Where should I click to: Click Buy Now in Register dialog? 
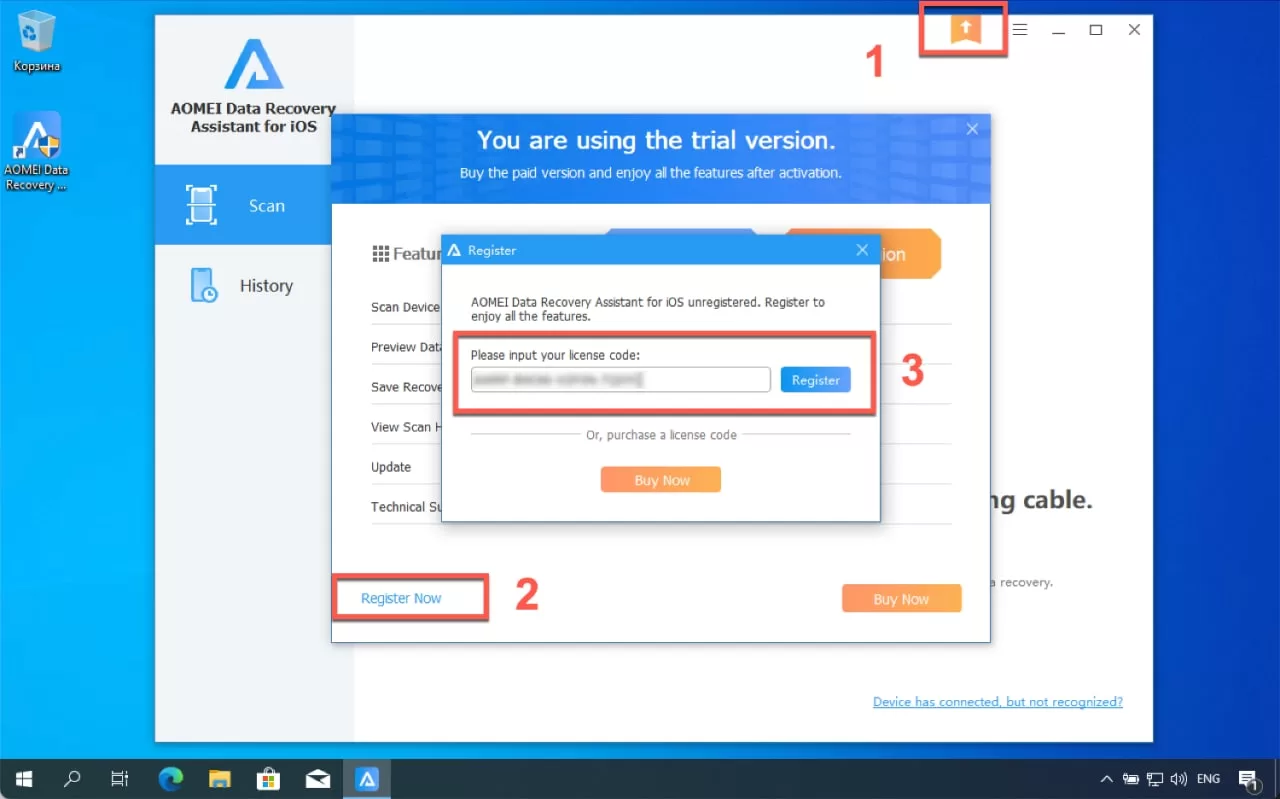click(x=661, y=480)
